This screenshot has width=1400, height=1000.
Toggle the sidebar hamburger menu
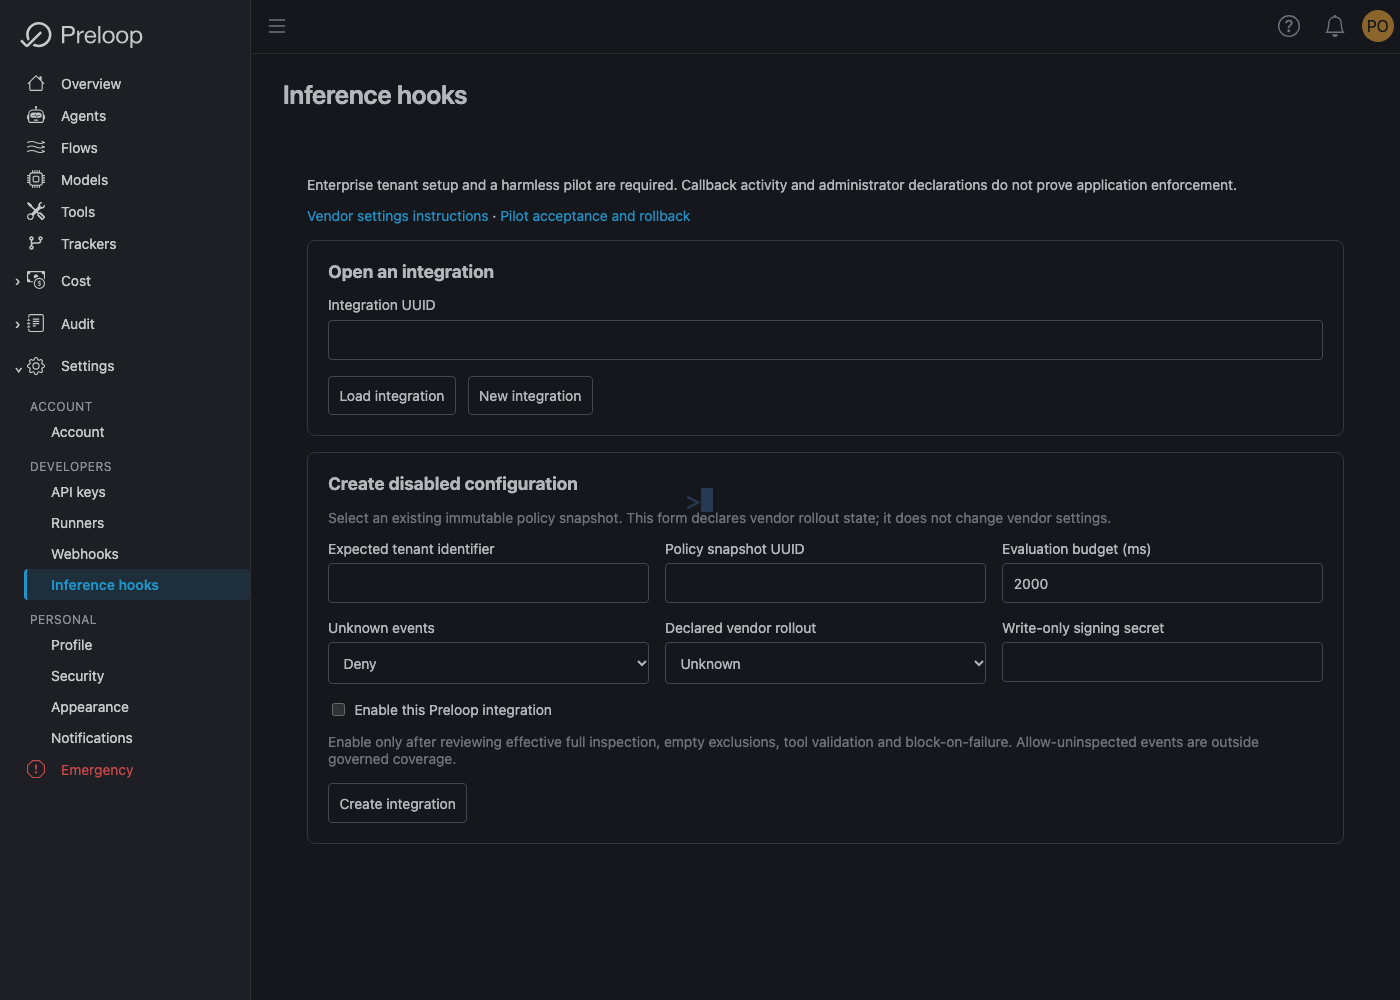click(277, 26)
